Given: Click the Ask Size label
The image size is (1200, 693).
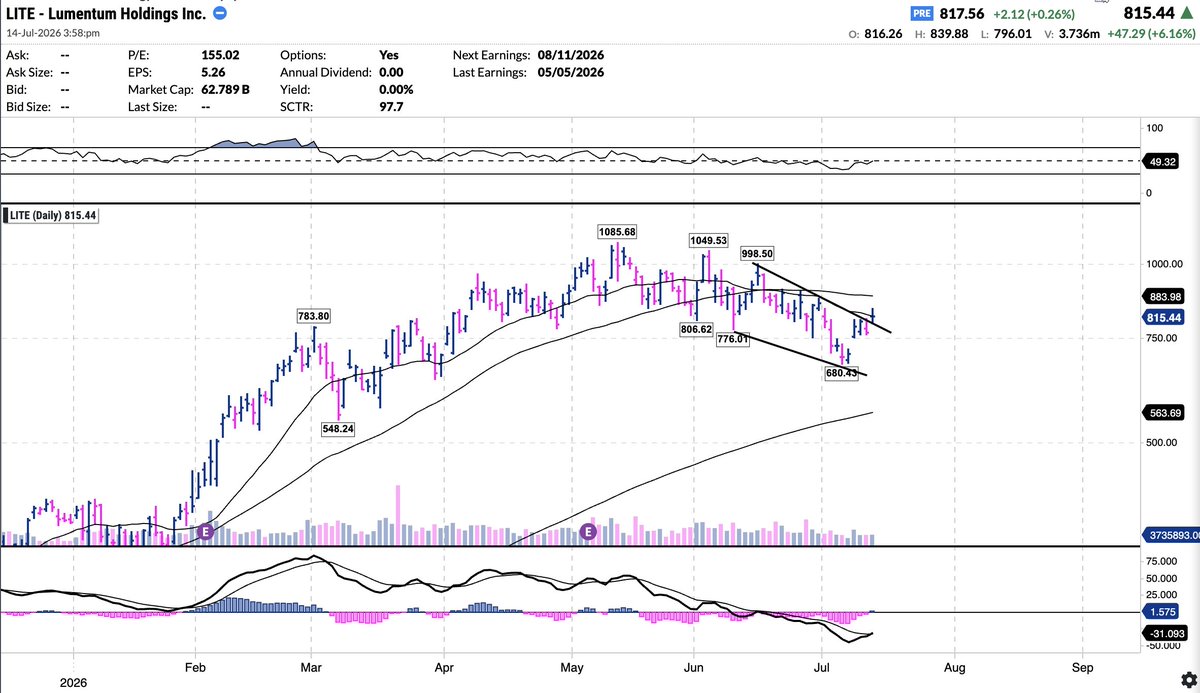Looking at the screenshot, I should click(31, 72).
